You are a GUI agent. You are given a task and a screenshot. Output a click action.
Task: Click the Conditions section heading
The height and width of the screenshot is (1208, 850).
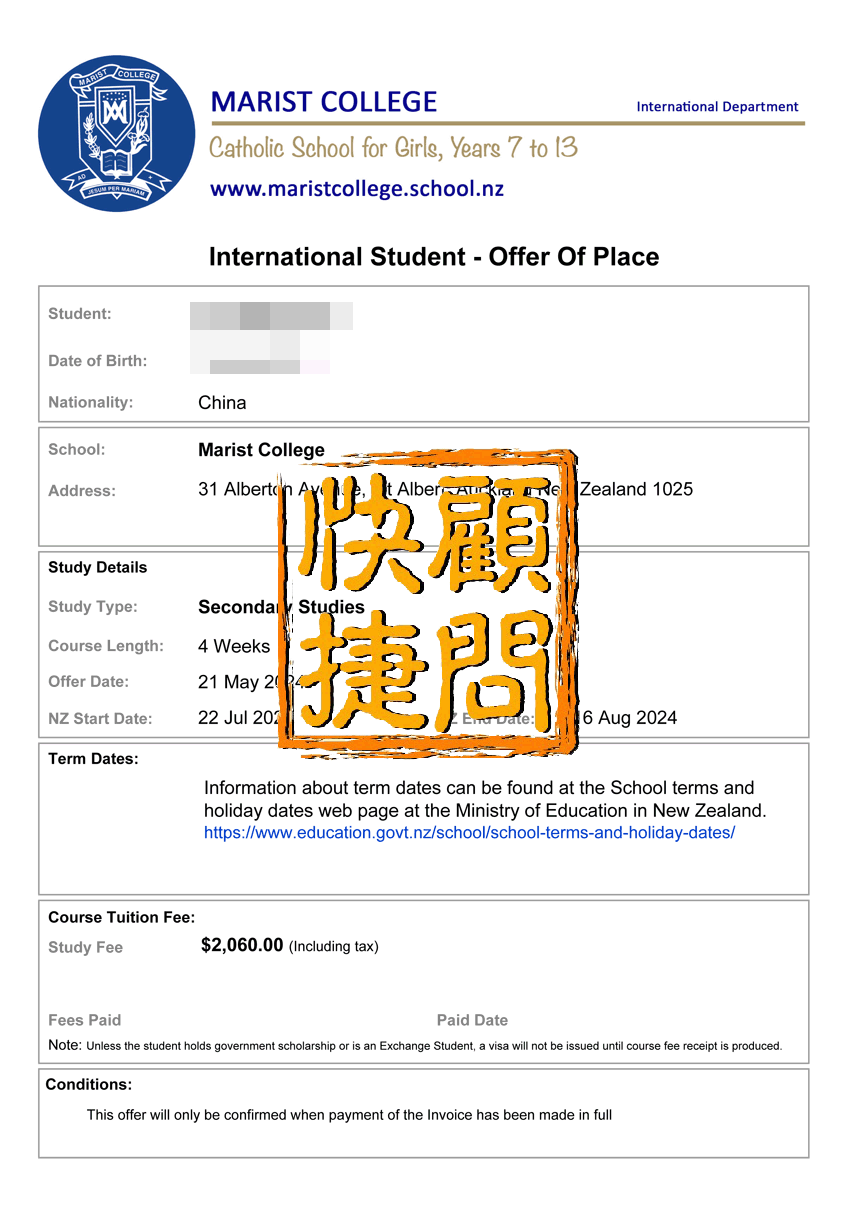tap(89, 1084)
